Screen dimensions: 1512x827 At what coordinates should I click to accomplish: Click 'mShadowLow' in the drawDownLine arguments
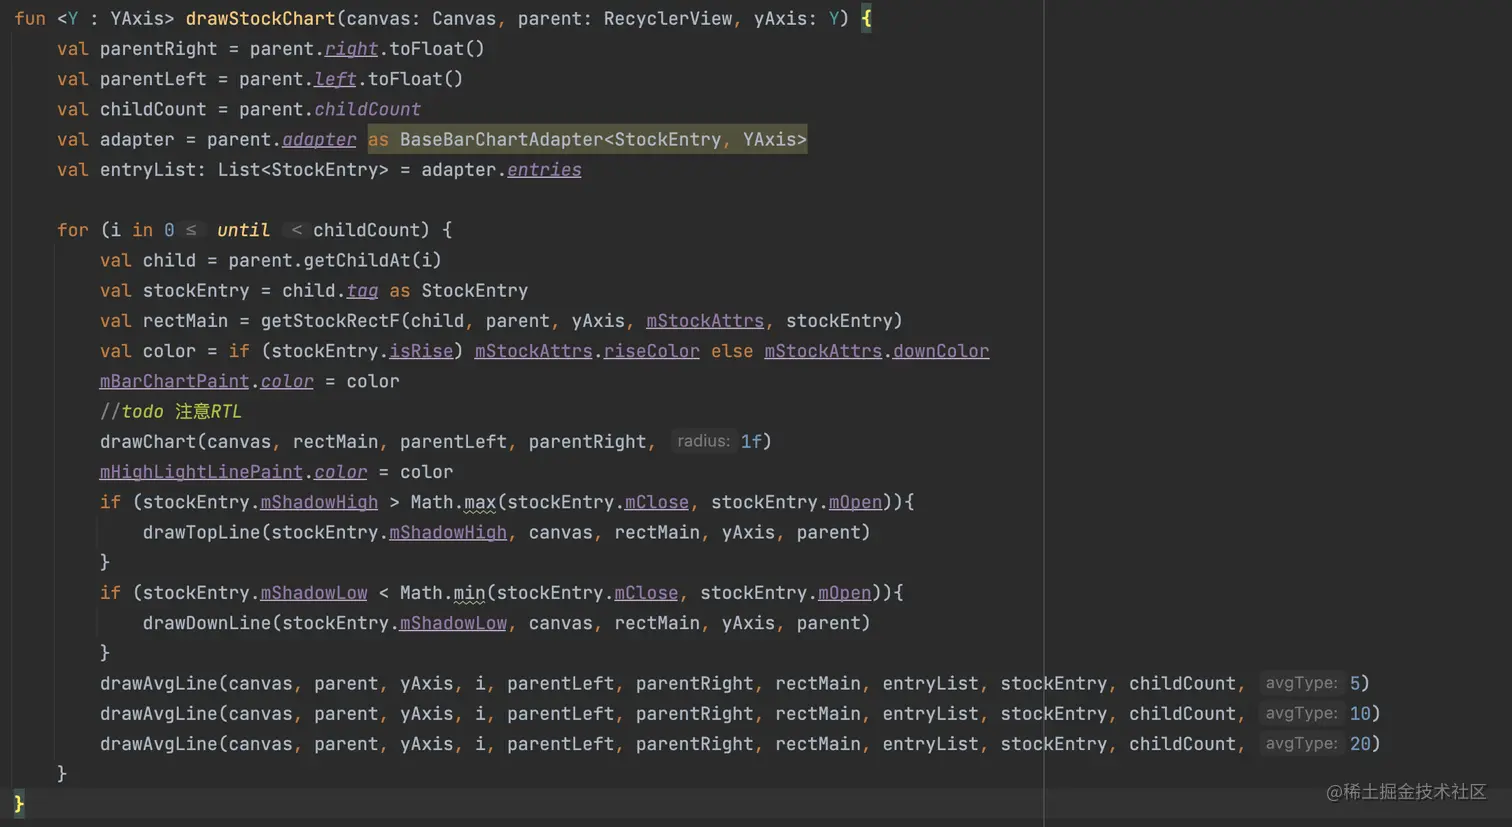pos(453,623)
